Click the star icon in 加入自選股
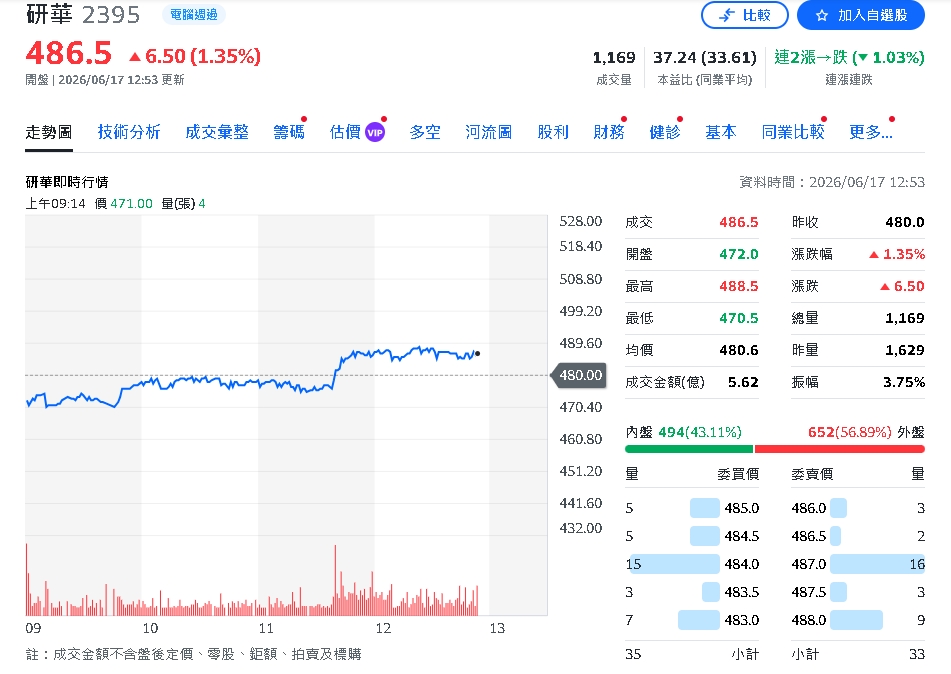 (822, 16)
